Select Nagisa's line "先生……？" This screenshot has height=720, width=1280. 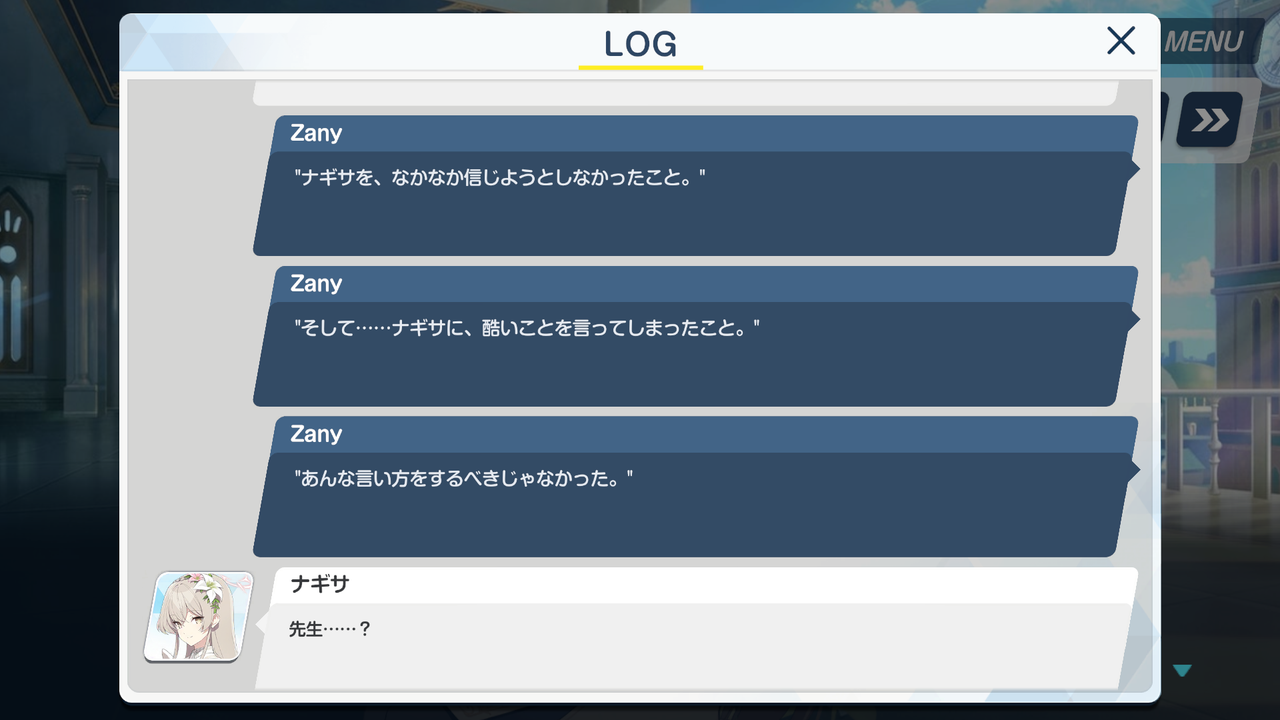[330, 631]
